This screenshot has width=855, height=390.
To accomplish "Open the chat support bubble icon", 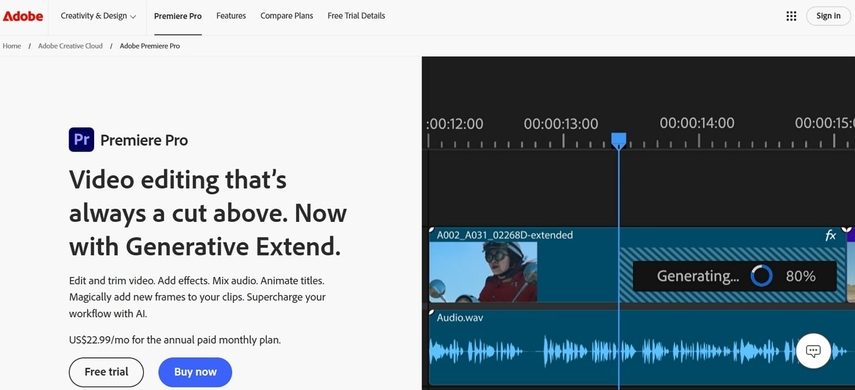I will [x=813, y=351].
